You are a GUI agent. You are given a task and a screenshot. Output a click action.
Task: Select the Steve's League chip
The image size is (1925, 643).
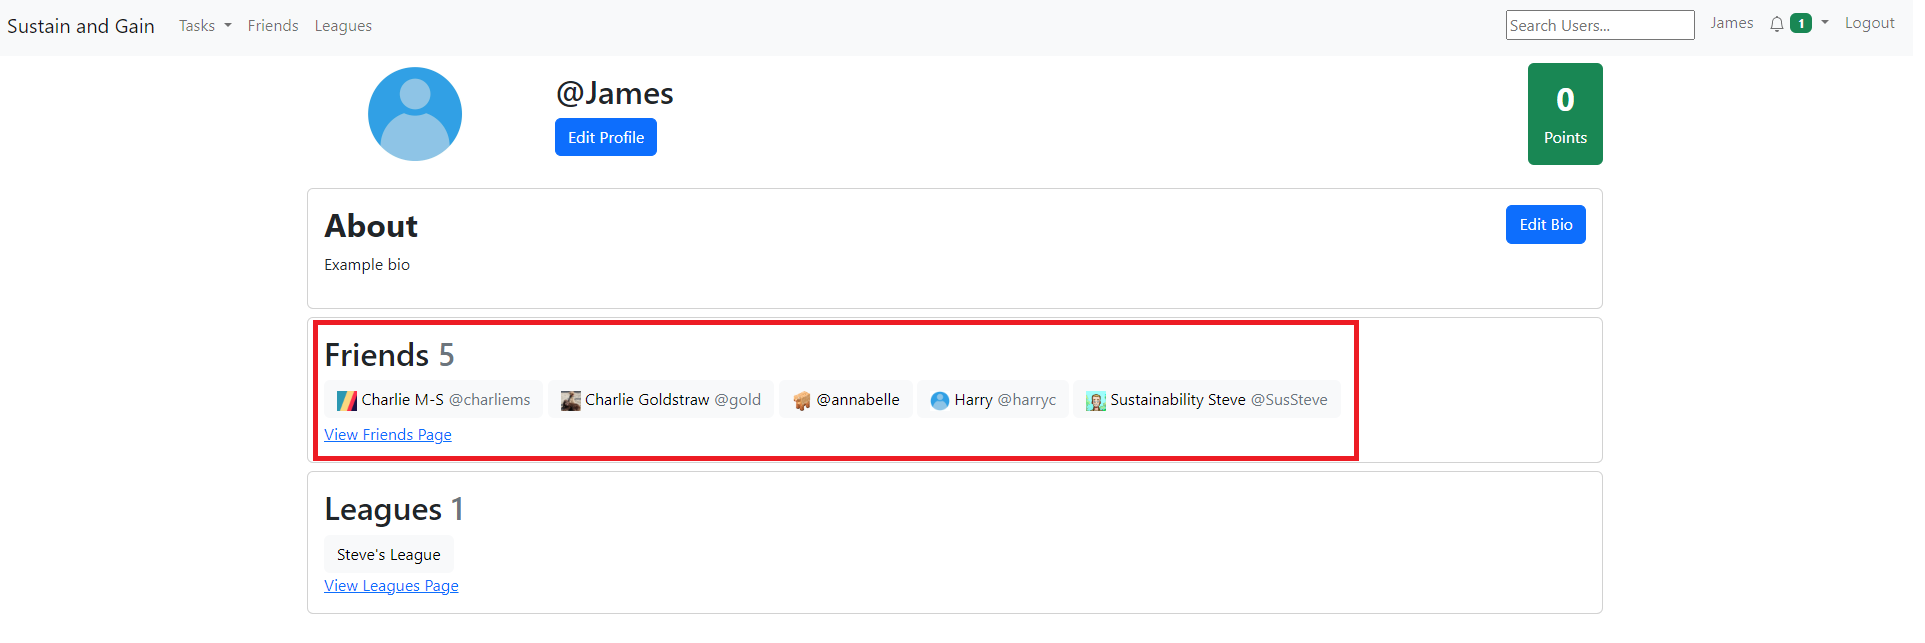[x=388, y=555]
